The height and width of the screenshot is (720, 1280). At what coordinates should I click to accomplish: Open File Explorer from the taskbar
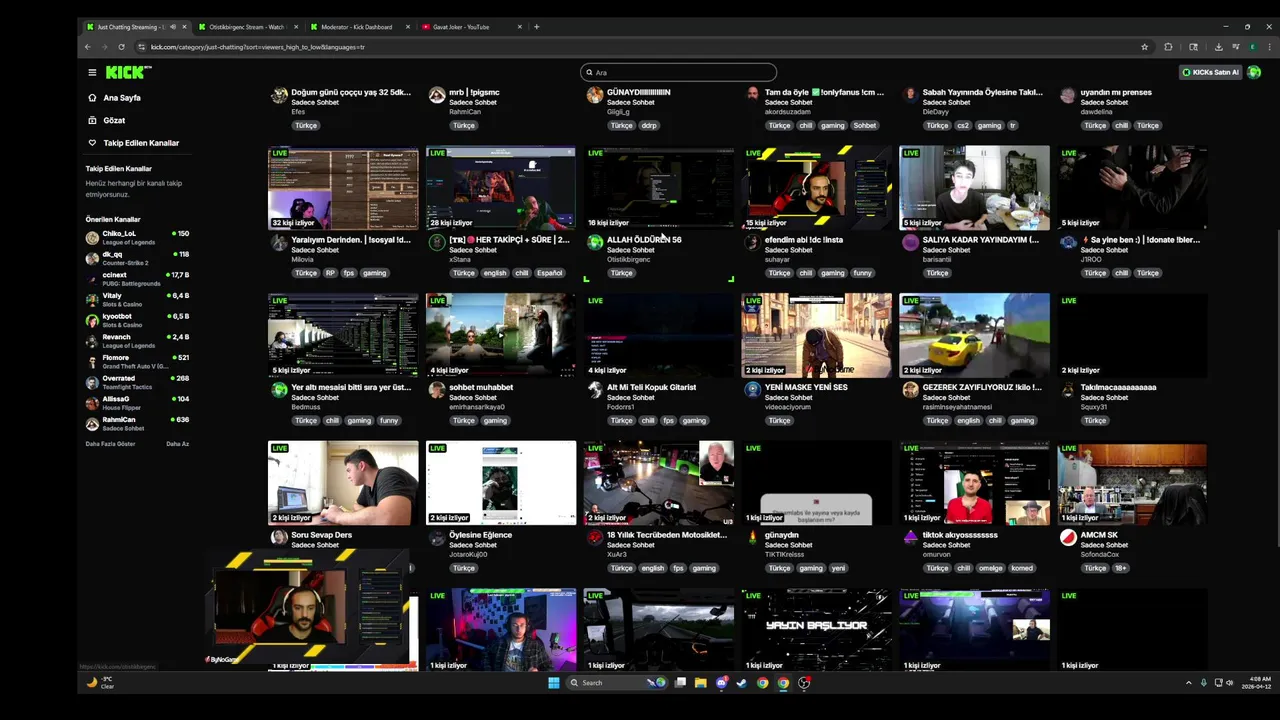click(700, 683)
